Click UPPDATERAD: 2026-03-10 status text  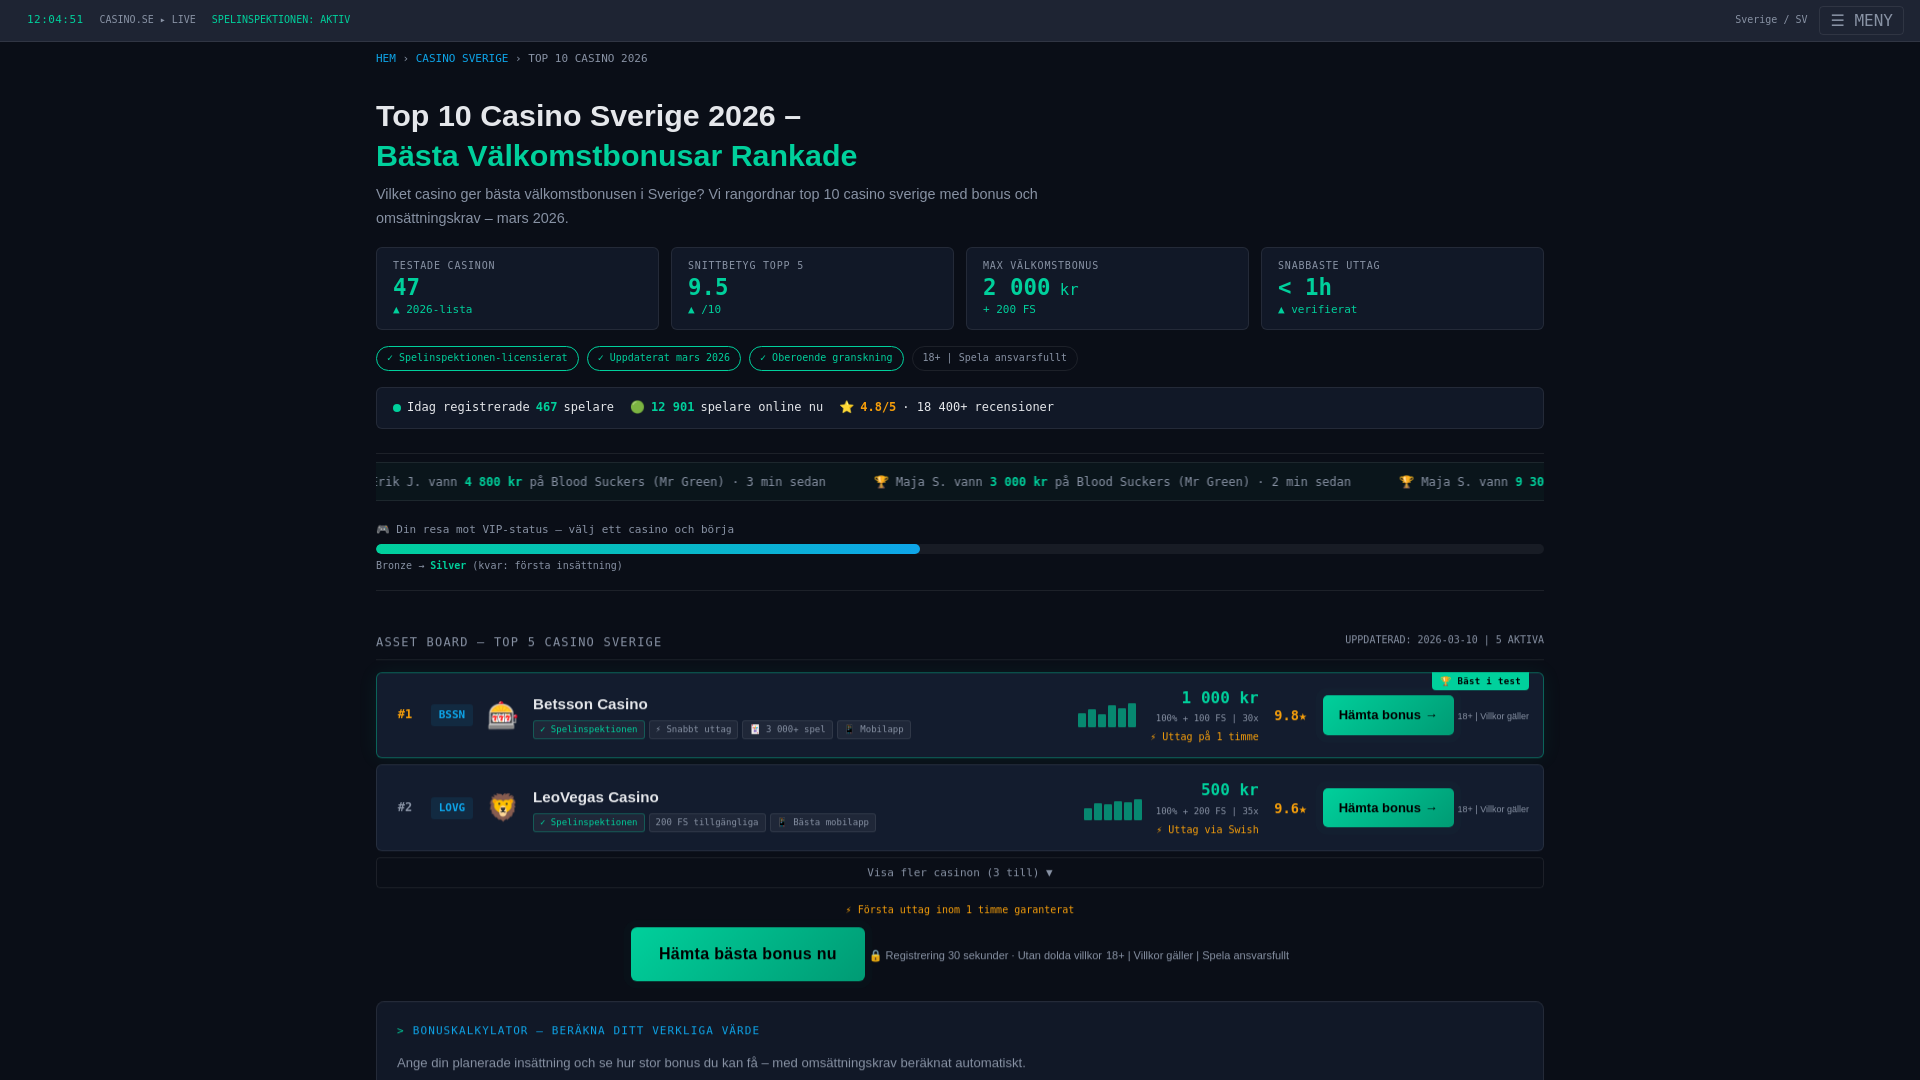point(1444,640)
